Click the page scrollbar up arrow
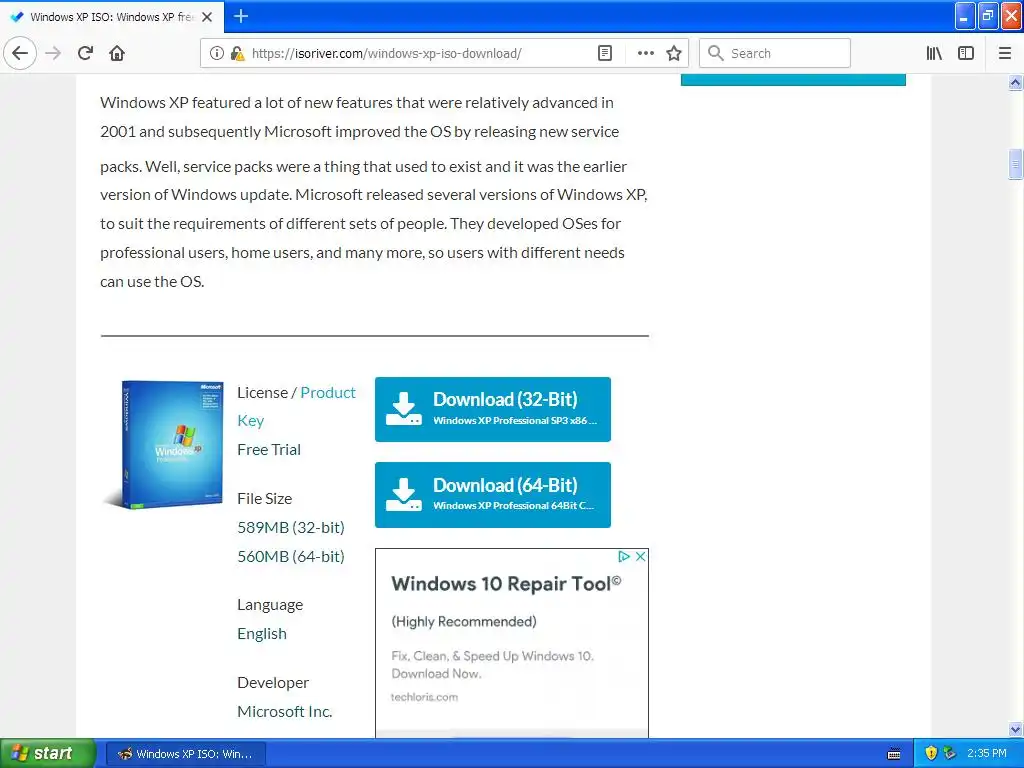Viewport: 1024px width, 768px height. [x=1016, y=82]
